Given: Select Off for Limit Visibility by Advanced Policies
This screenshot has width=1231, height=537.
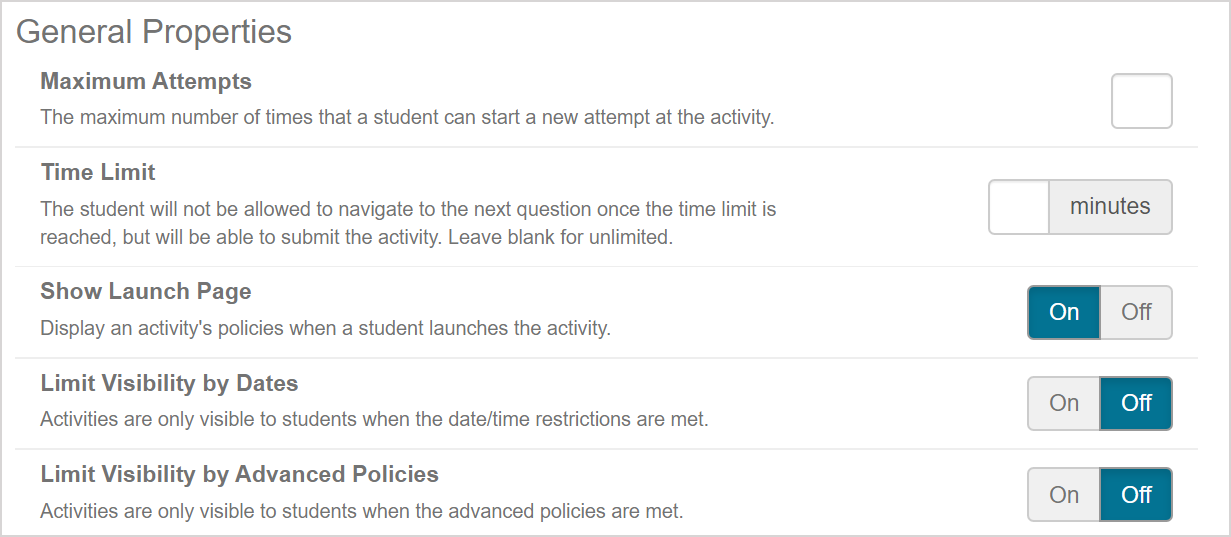Looking at the screenshot, I should pos(1136,495).
